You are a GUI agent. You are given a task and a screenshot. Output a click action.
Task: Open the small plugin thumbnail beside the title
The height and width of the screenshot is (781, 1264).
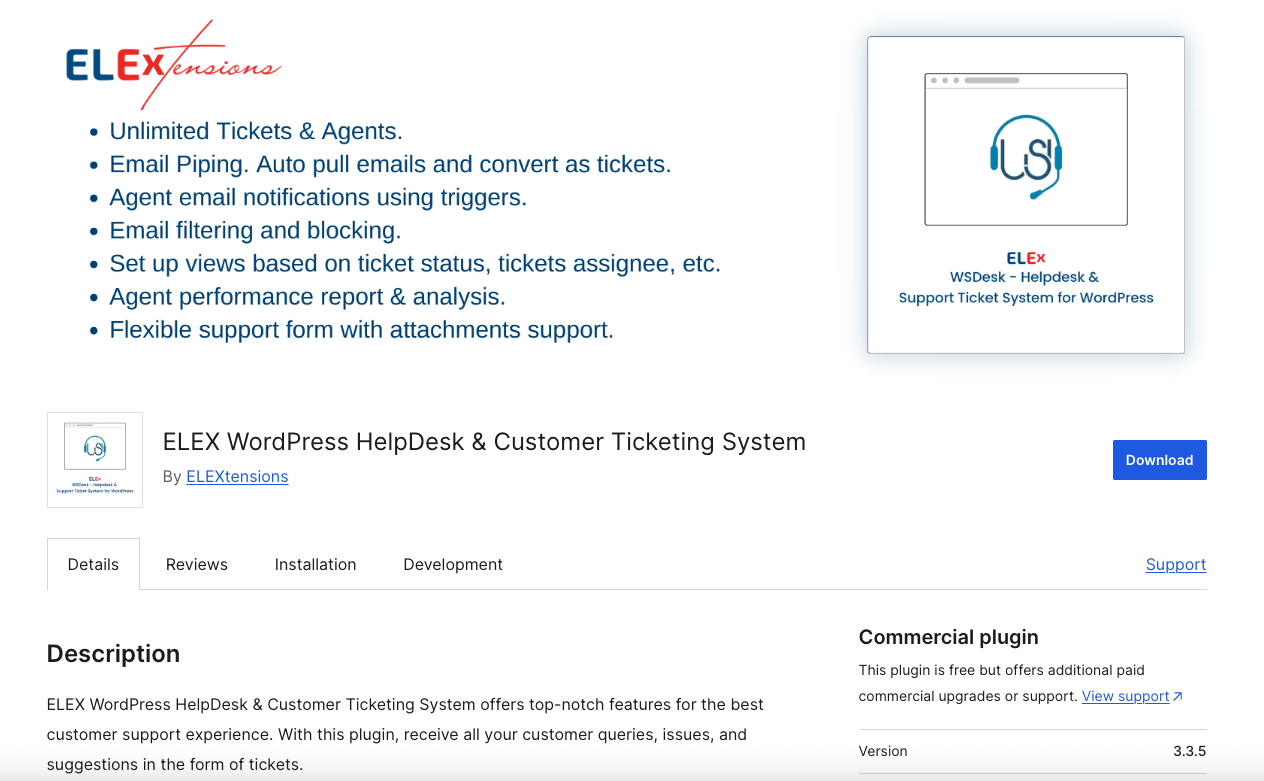point(95,460)
